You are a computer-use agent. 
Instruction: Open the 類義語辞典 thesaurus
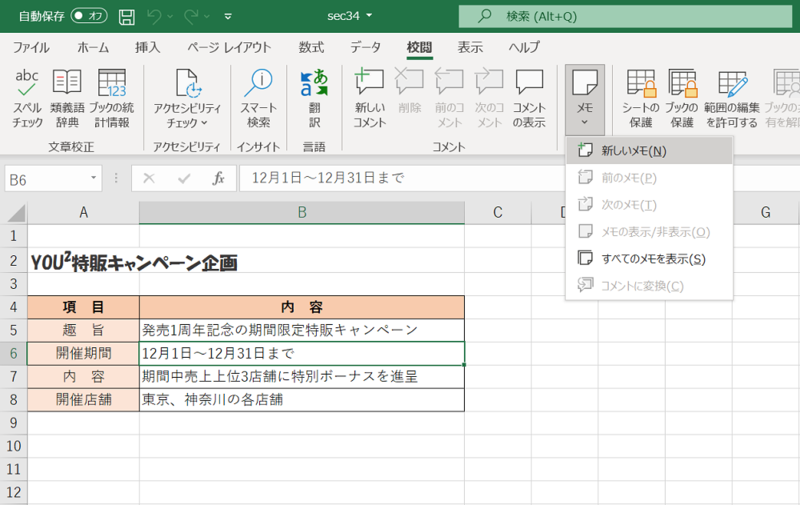point(67,98)
